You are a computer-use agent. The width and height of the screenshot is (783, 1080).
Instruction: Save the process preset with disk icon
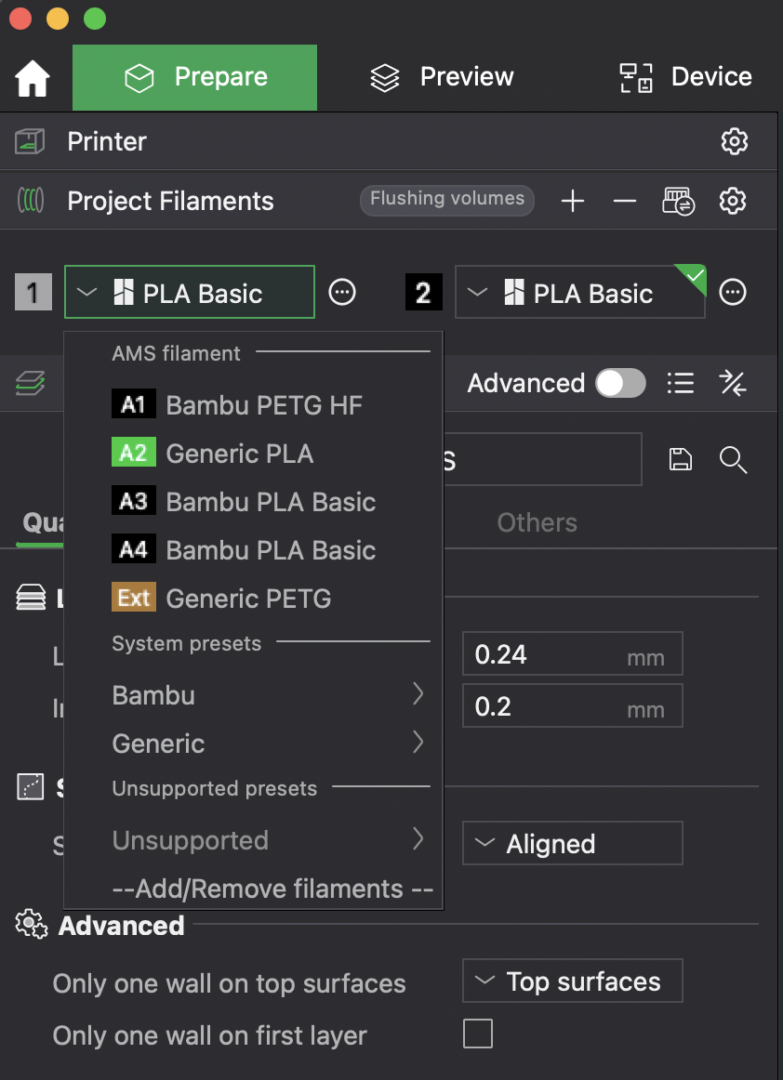(680, 459)
